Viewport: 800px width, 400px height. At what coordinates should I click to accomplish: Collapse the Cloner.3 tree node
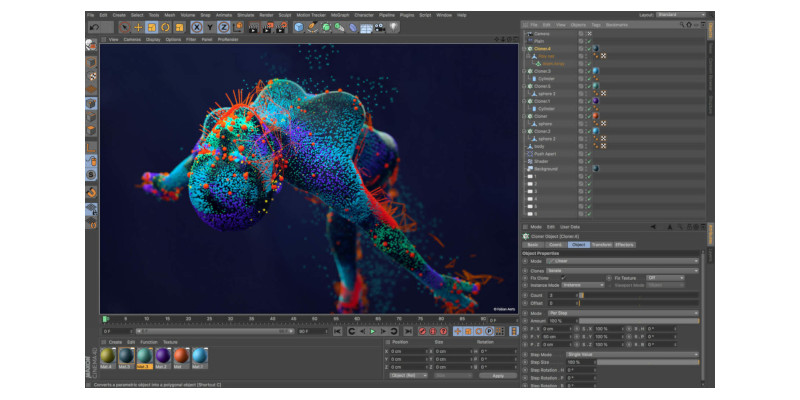pos(524,71)
